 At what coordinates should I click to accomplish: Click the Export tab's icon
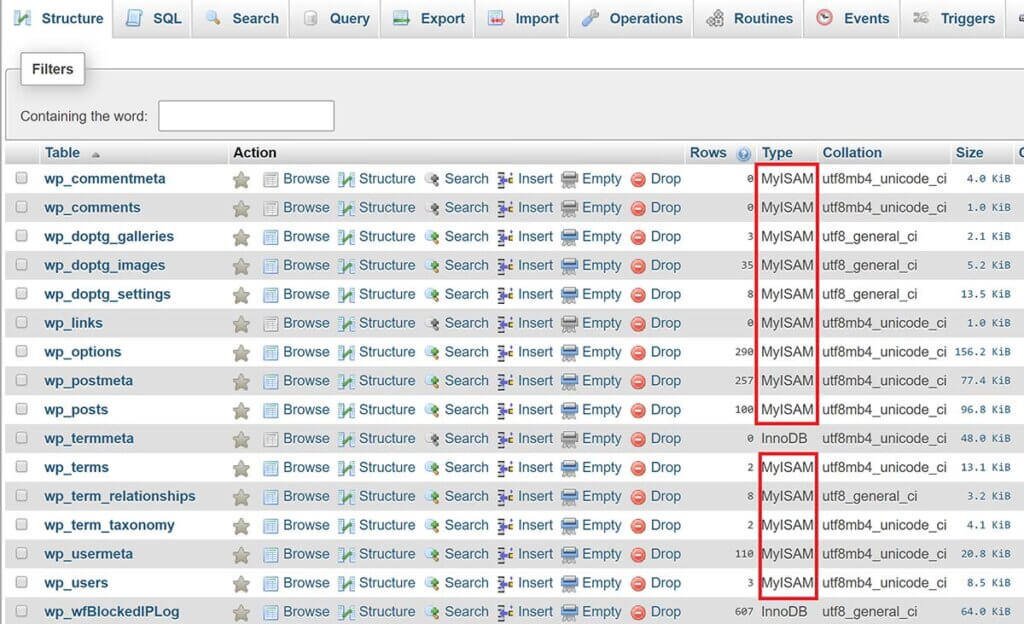click(401, 18)
